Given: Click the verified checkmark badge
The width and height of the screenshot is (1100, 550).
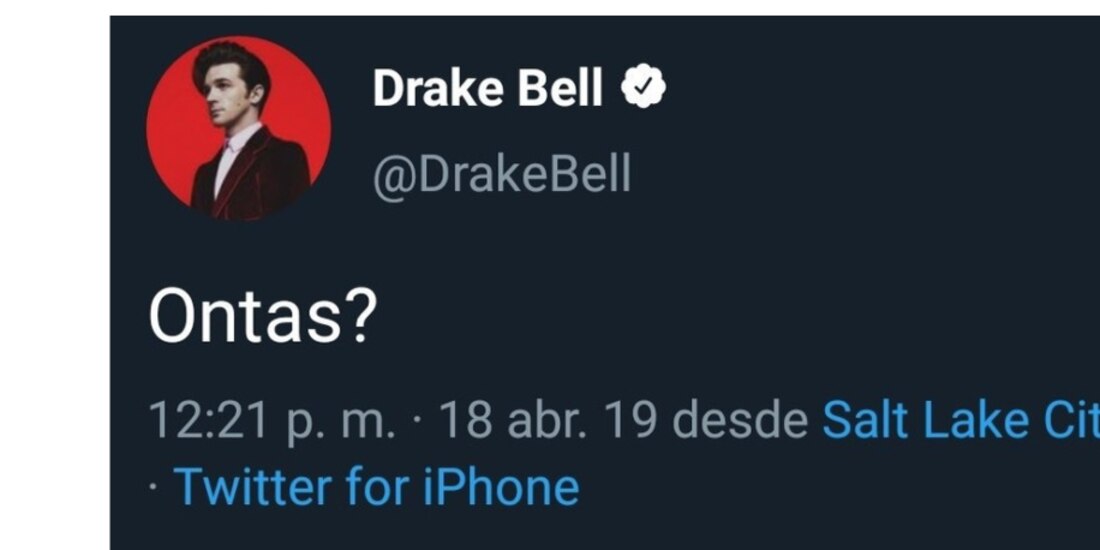Looking at the screenshot, I should [644, 90].
